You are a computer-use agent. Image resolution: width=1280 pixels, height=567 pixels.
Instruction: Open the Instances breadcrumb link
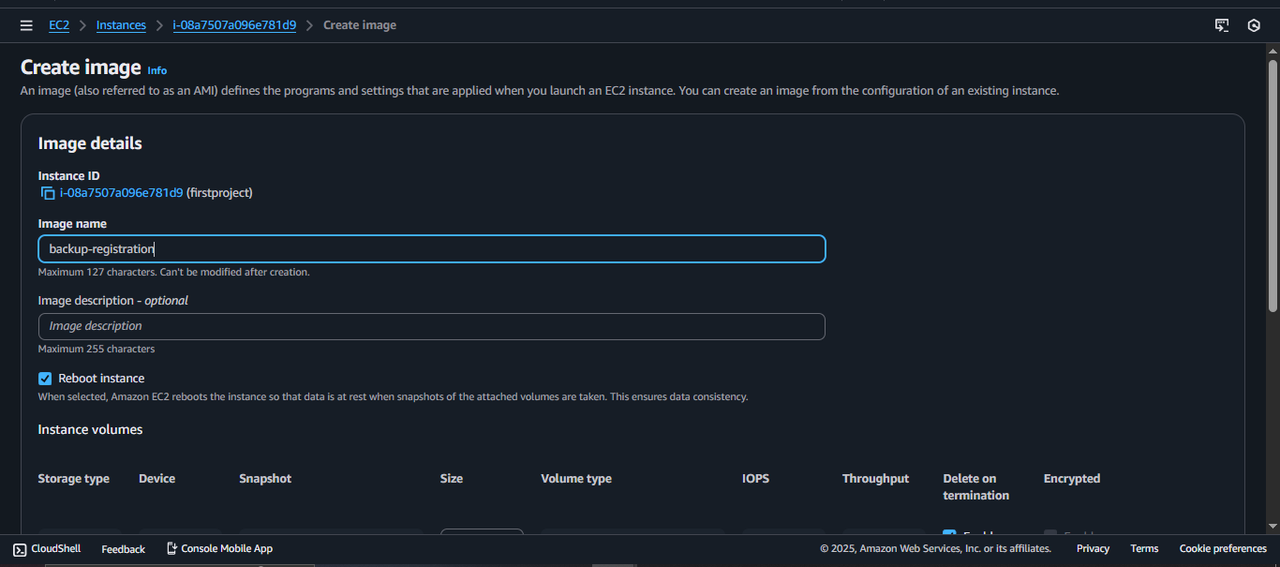(121, 25)
